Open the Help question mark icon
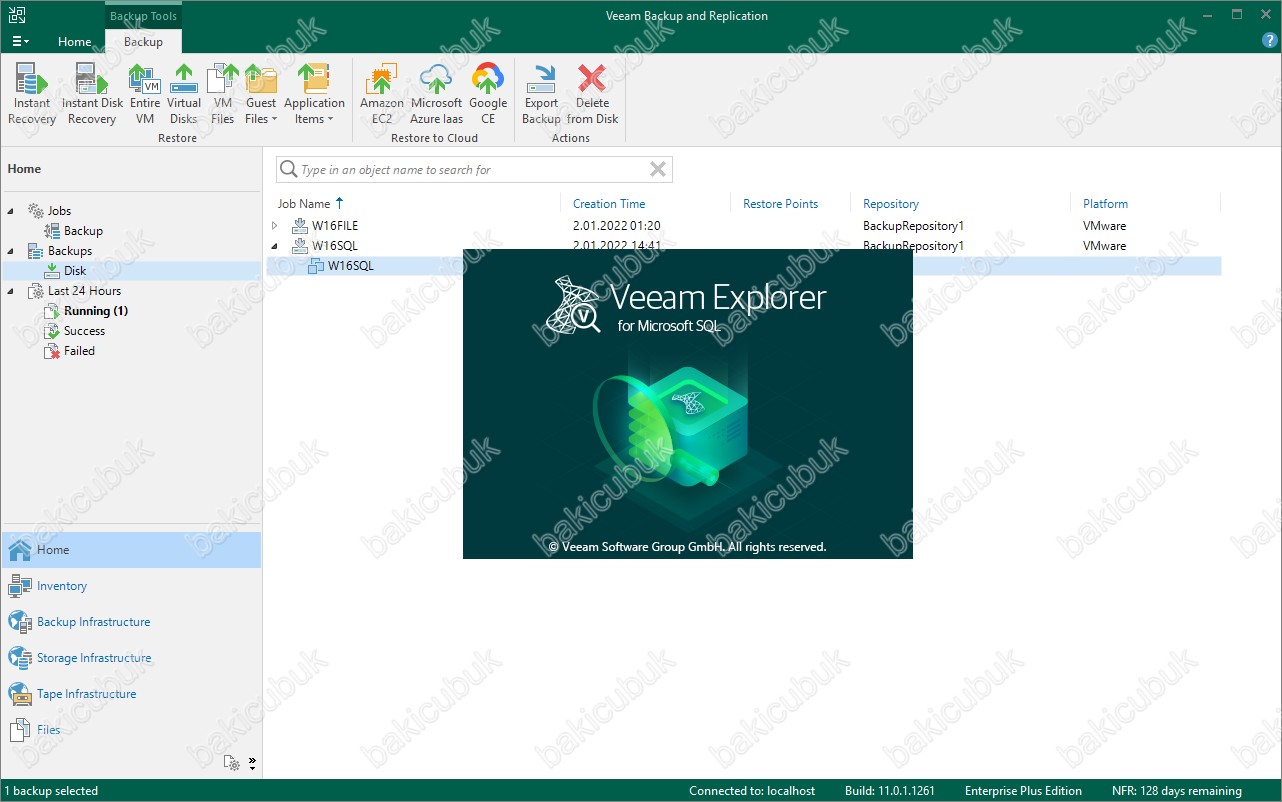Screen dimensions: 1282x802 pos(1270,41)
